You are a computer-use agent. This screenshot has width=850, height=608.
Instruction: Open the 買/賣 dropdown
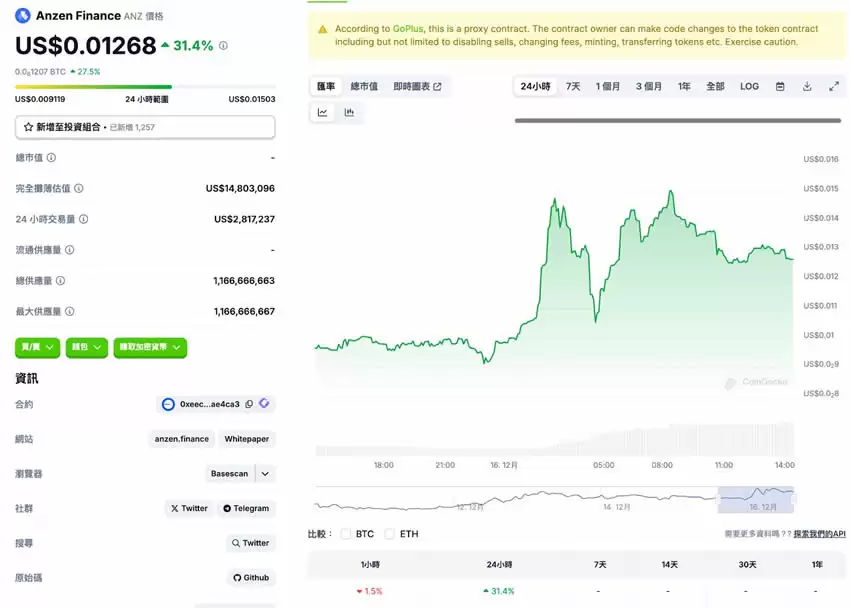tap(36, 347)
